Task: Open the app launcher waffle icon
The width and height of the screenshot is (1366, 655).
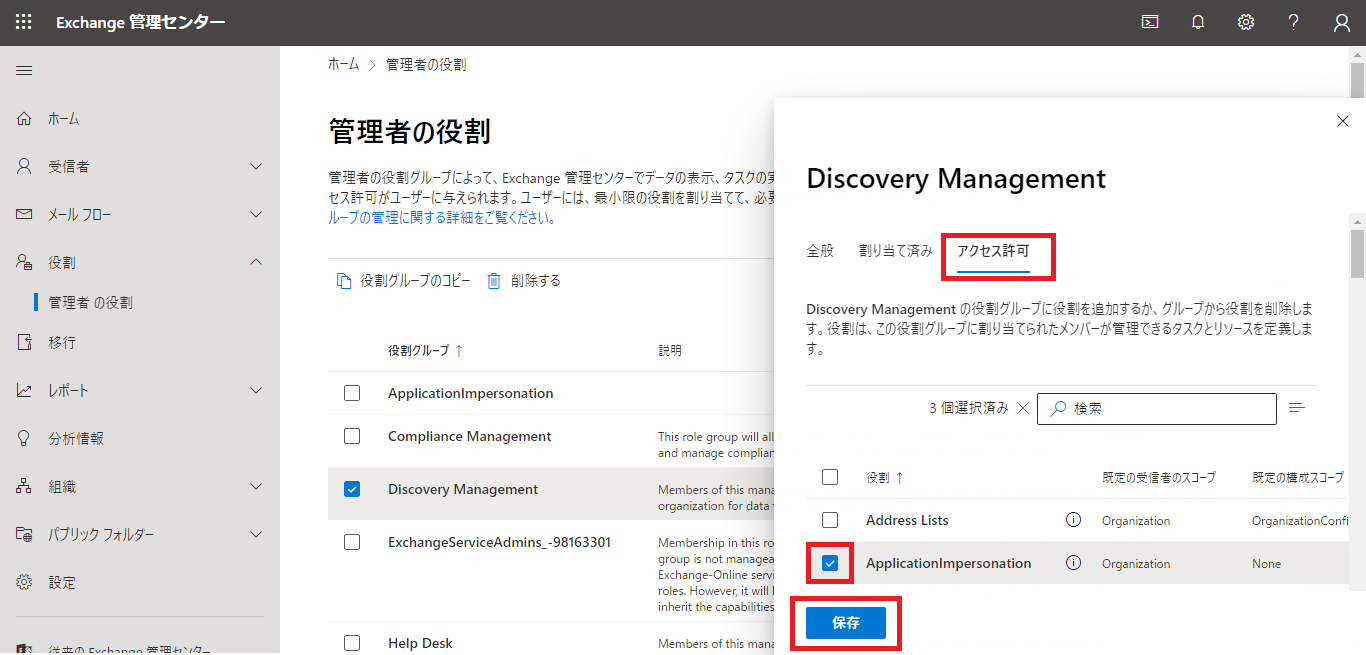Action: pos(24,22)
